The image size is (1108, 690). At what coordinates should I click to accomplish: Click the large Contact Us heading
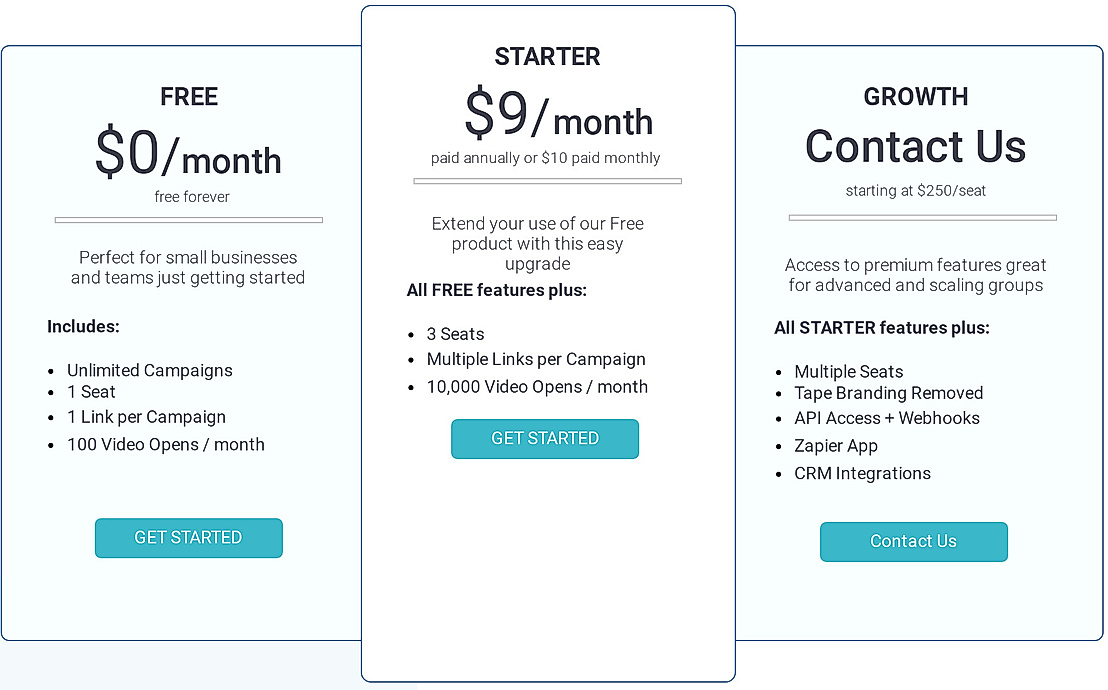point(915,147)
